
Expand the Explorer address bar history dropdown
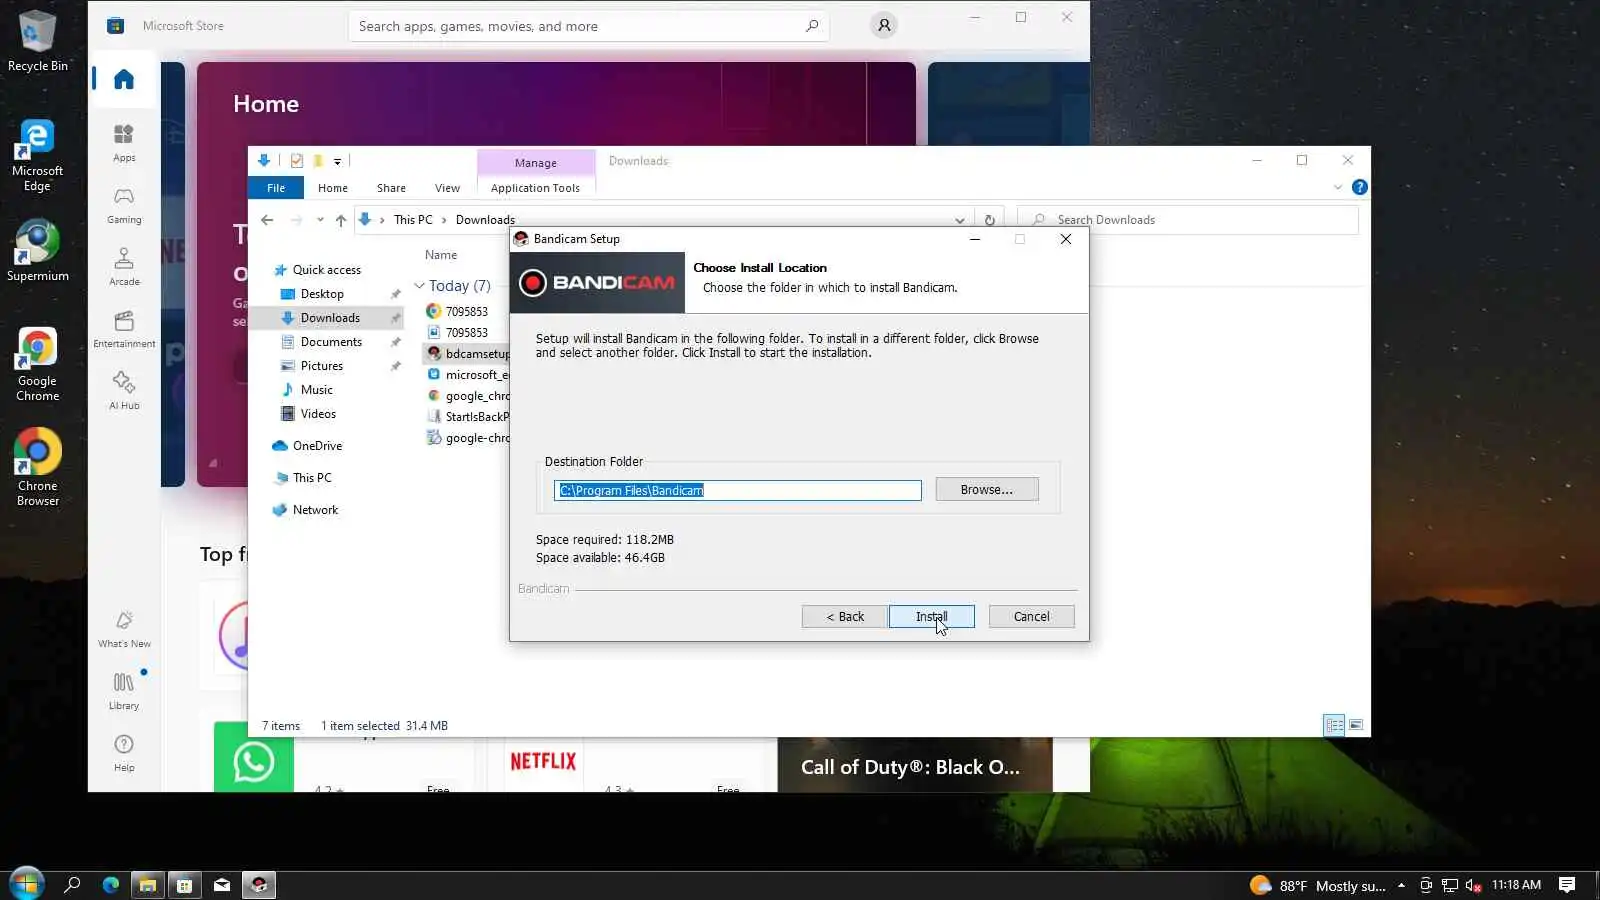[960, 220]
